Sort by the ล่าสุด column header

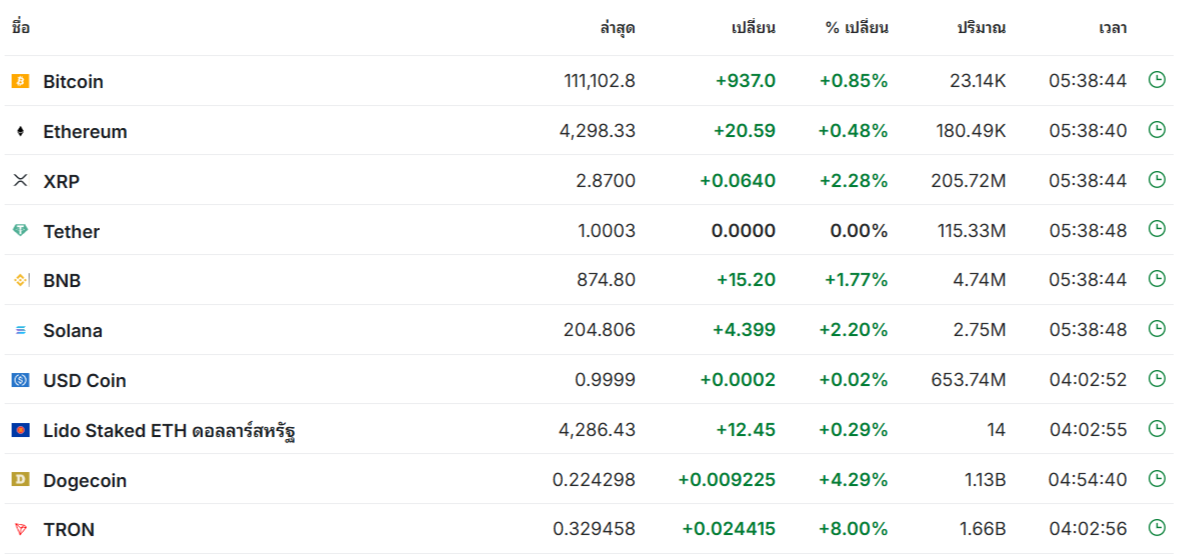tap(618, 29)
